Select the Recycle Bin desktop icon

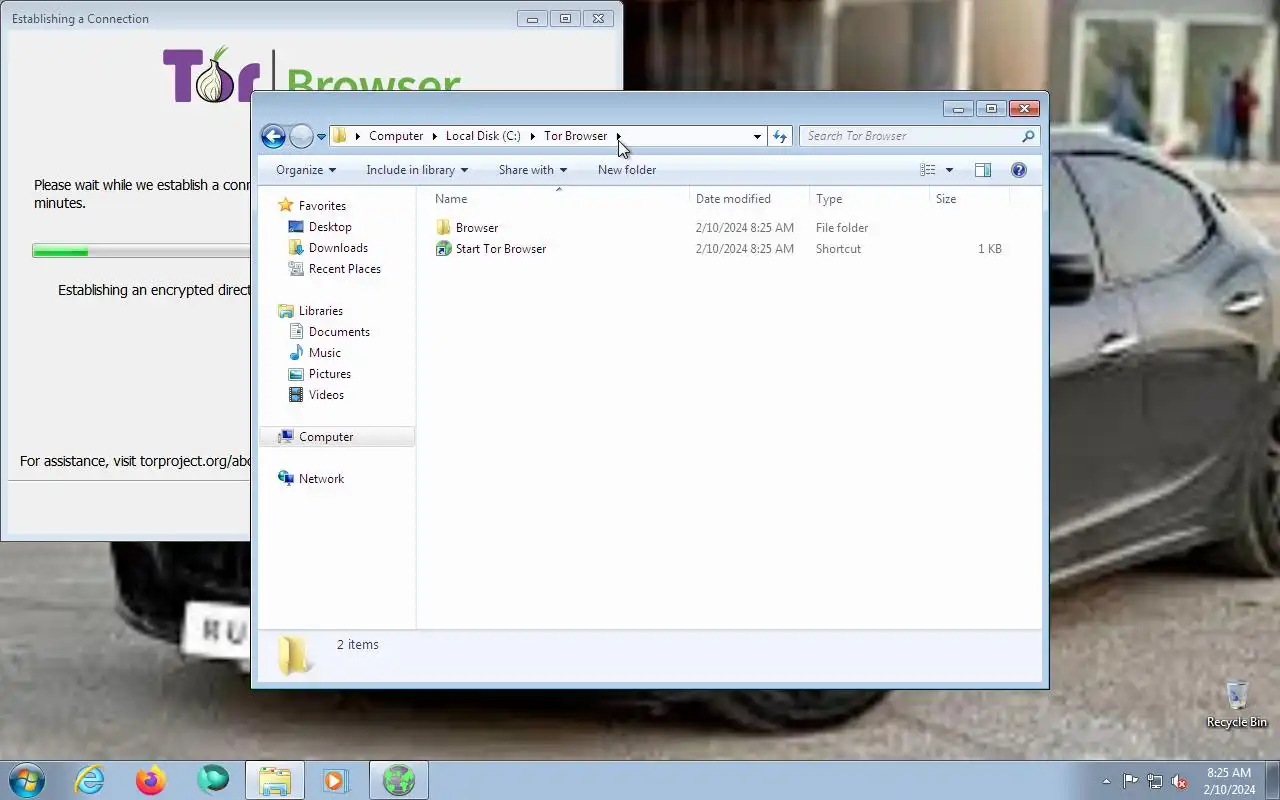1237,704
